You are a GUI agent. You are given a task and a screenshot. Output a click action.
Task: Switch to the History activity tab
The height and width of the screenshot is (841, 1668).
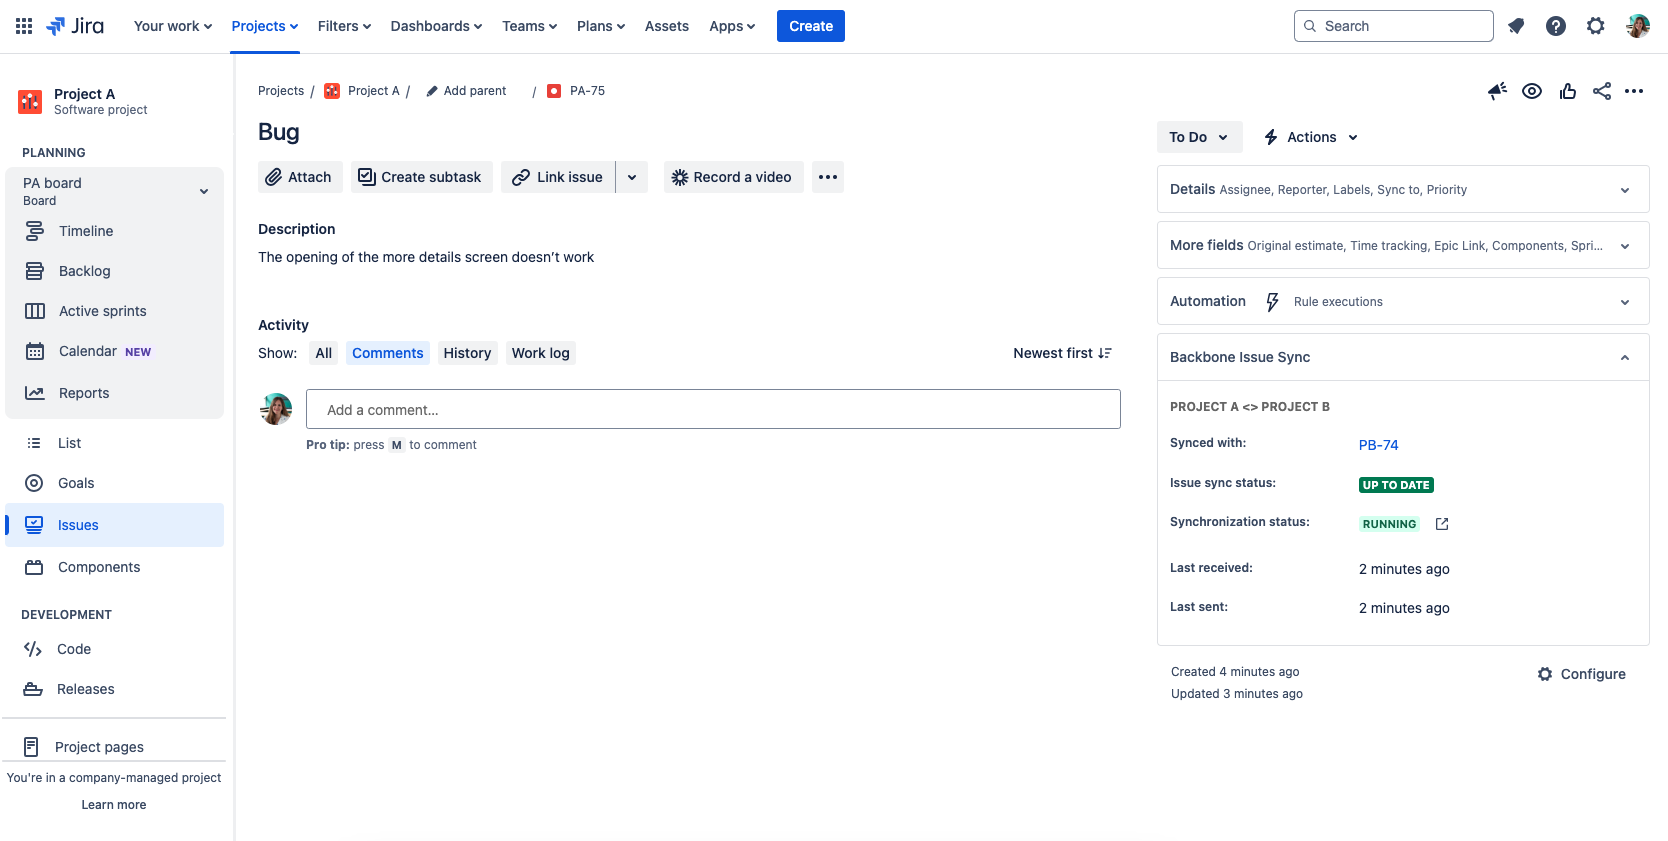pyautogui.click(x=467, y=353)
